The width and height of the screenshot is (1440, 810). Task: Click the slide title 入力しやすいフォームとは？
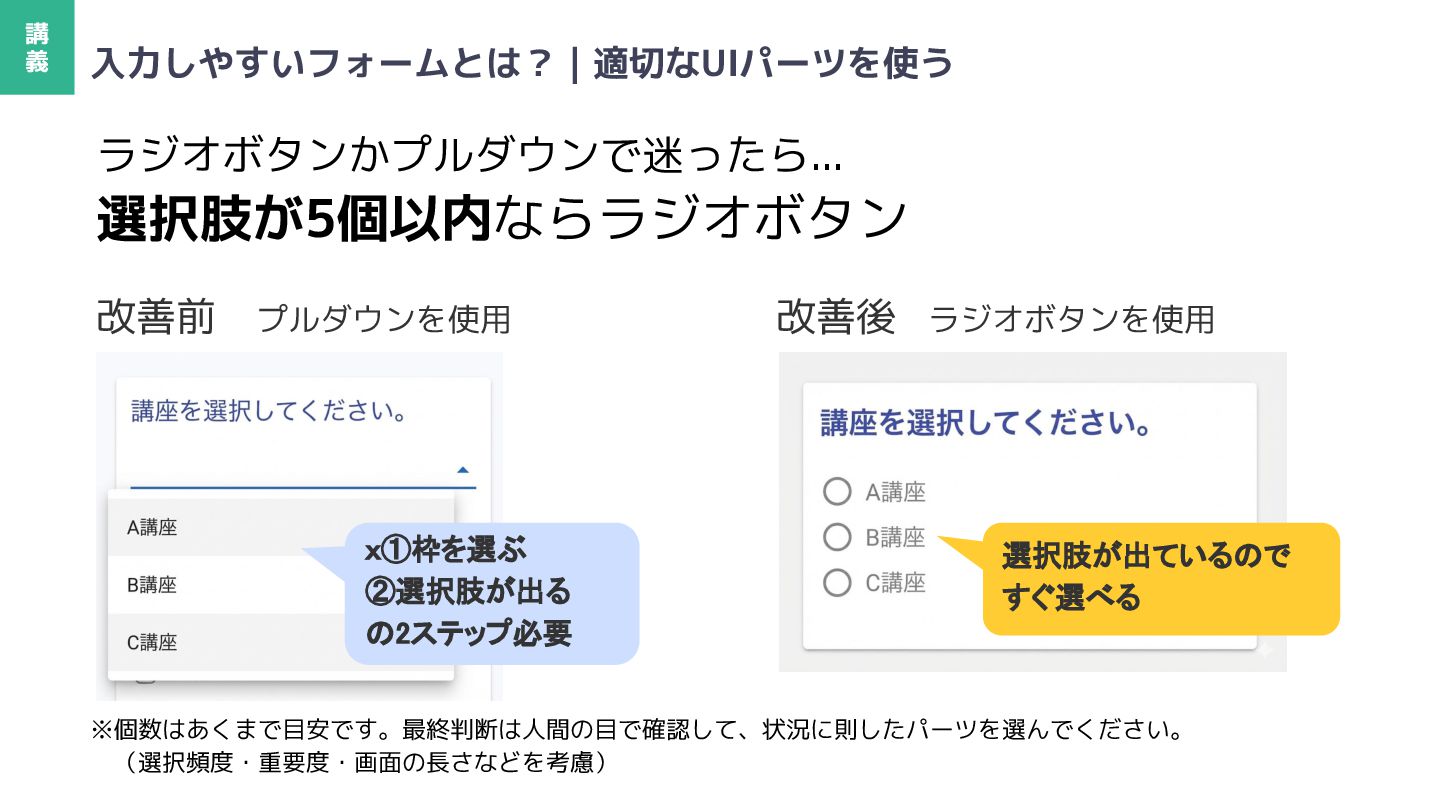click(322, 64)
